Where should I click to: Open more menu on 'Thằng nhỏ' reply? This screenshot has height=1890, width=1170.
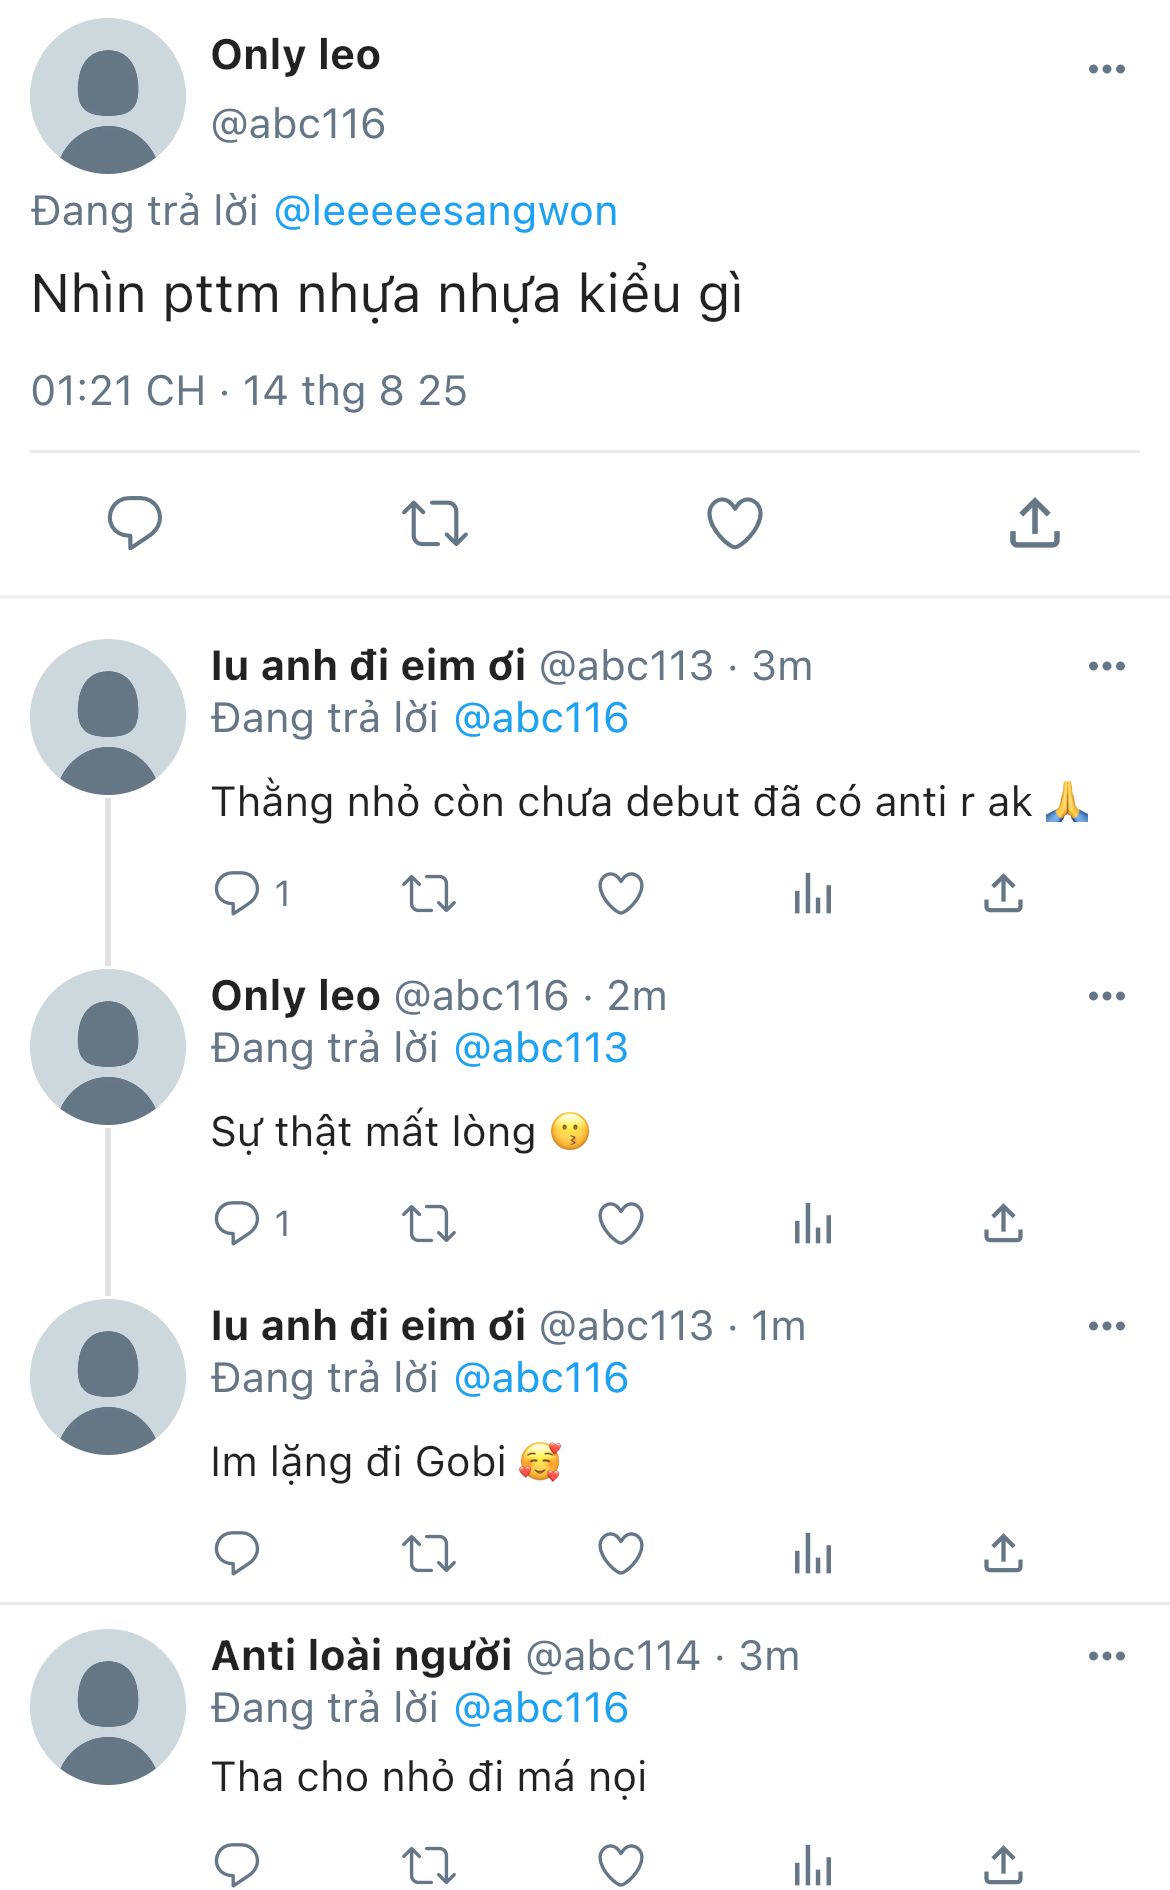click(1106, 666)
